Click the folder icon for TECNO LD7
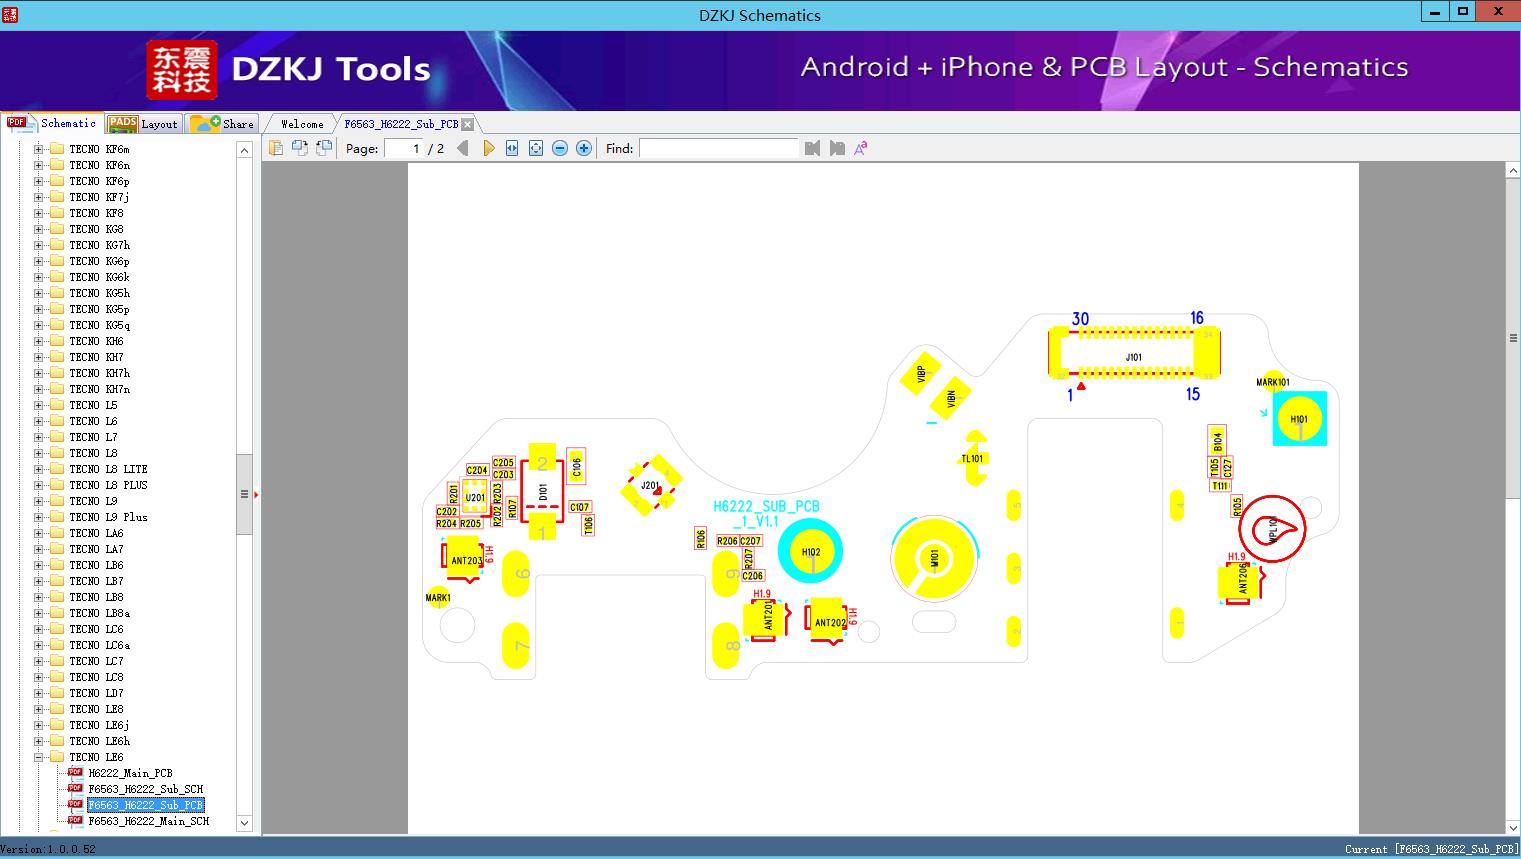This screenshot has height=859, width=1521. pos(57,693)
